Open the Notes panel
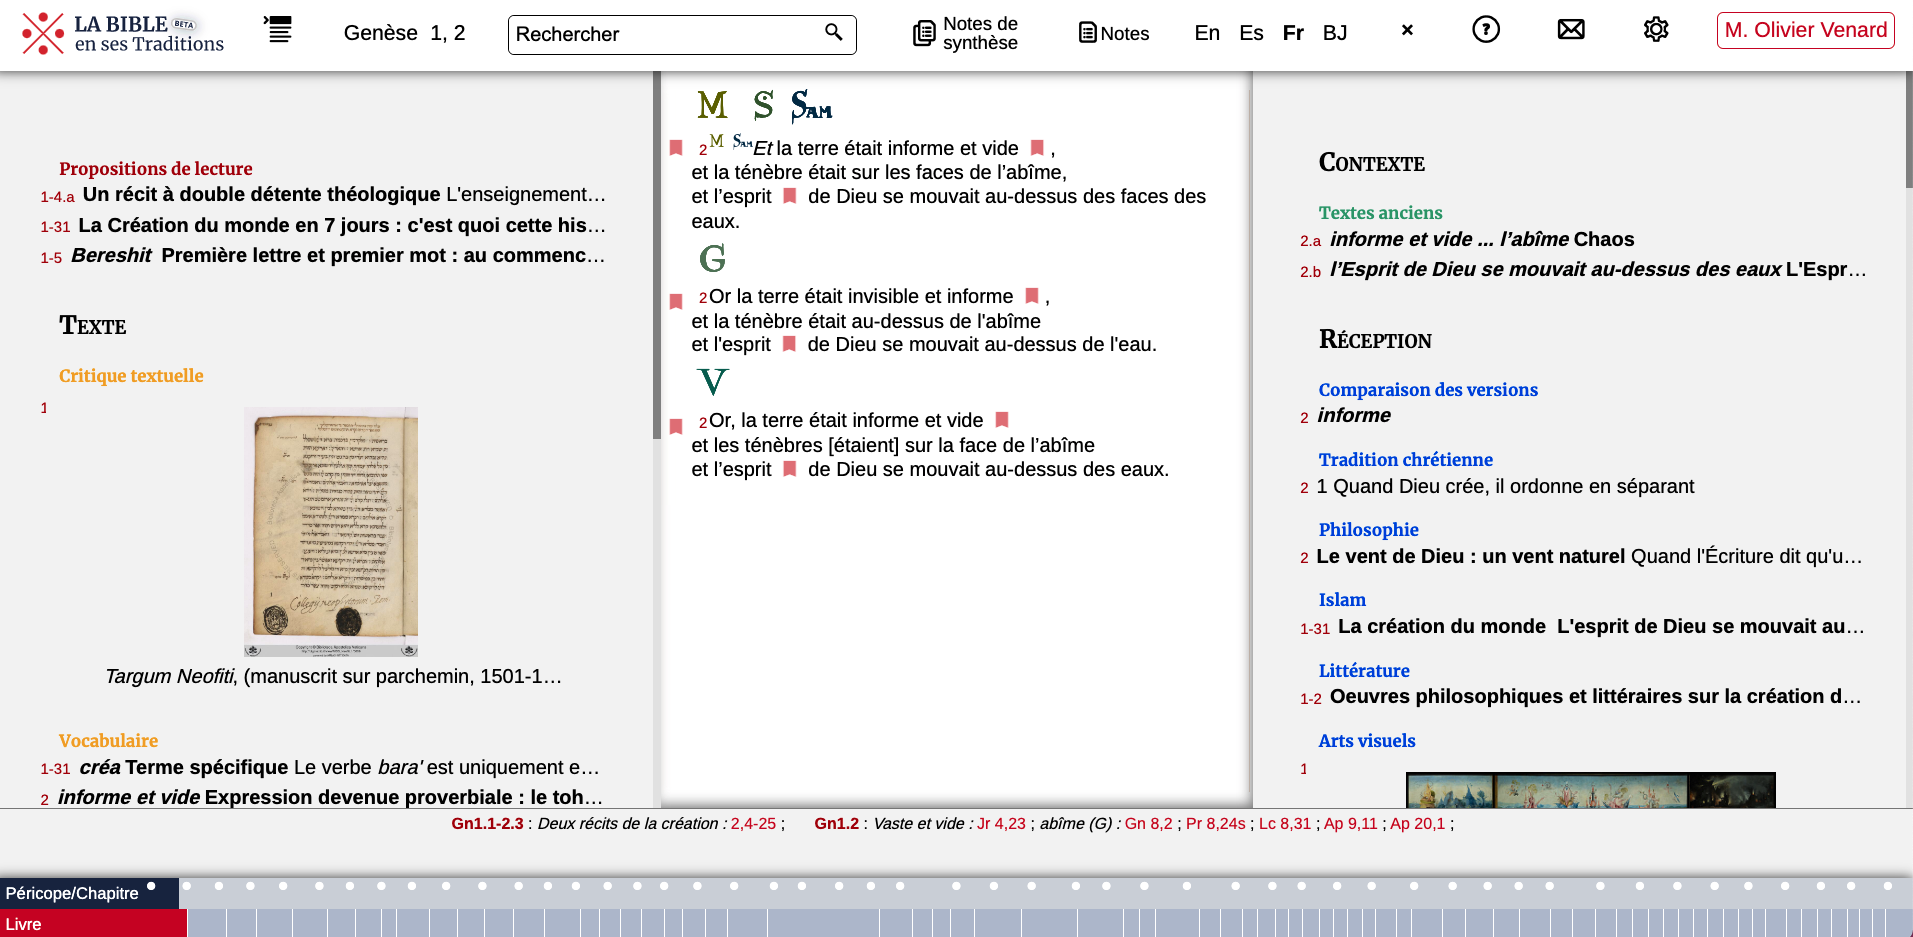Viewport: 1913px width, 937px height. point(1114,33)
